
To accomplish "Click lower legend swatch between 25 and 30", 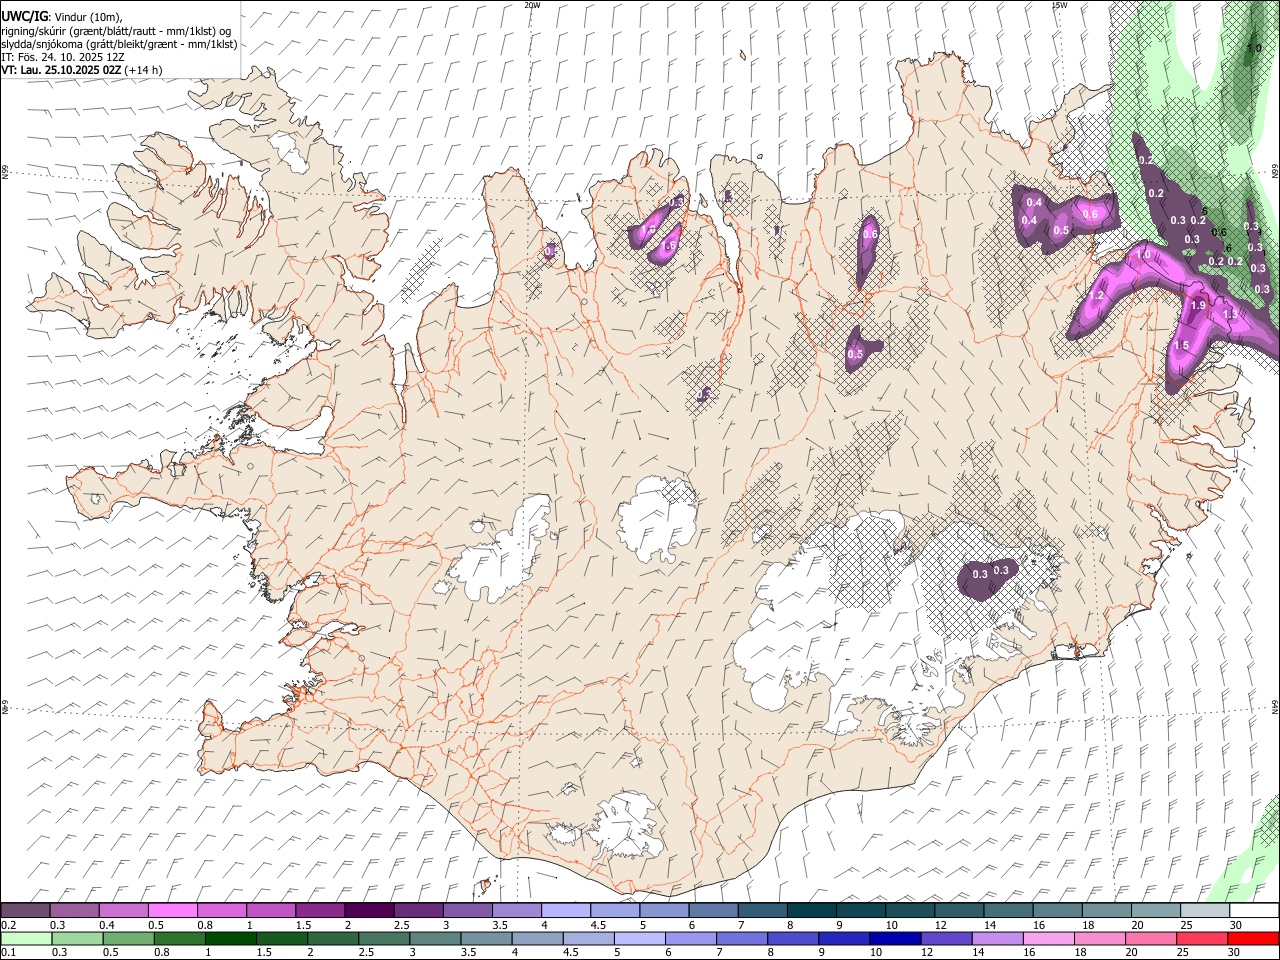I will coord(1202,938).
